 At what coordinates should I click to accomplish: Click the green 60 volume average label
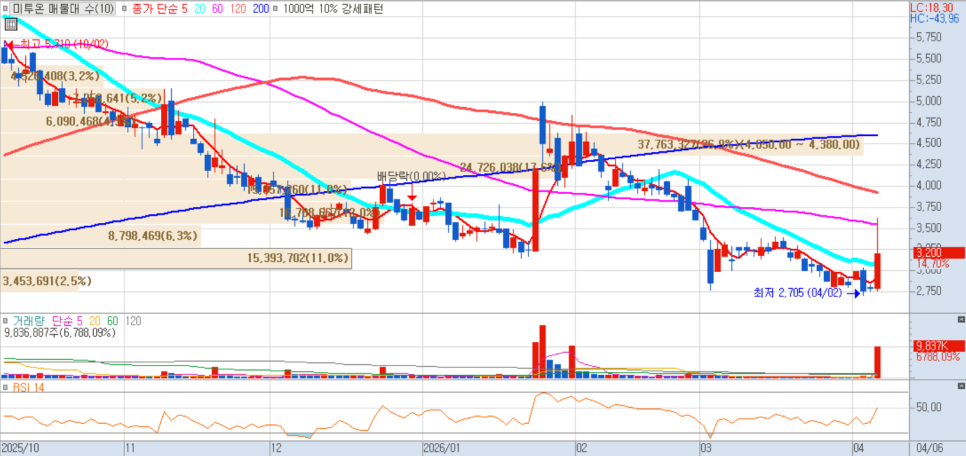[113, 321]
